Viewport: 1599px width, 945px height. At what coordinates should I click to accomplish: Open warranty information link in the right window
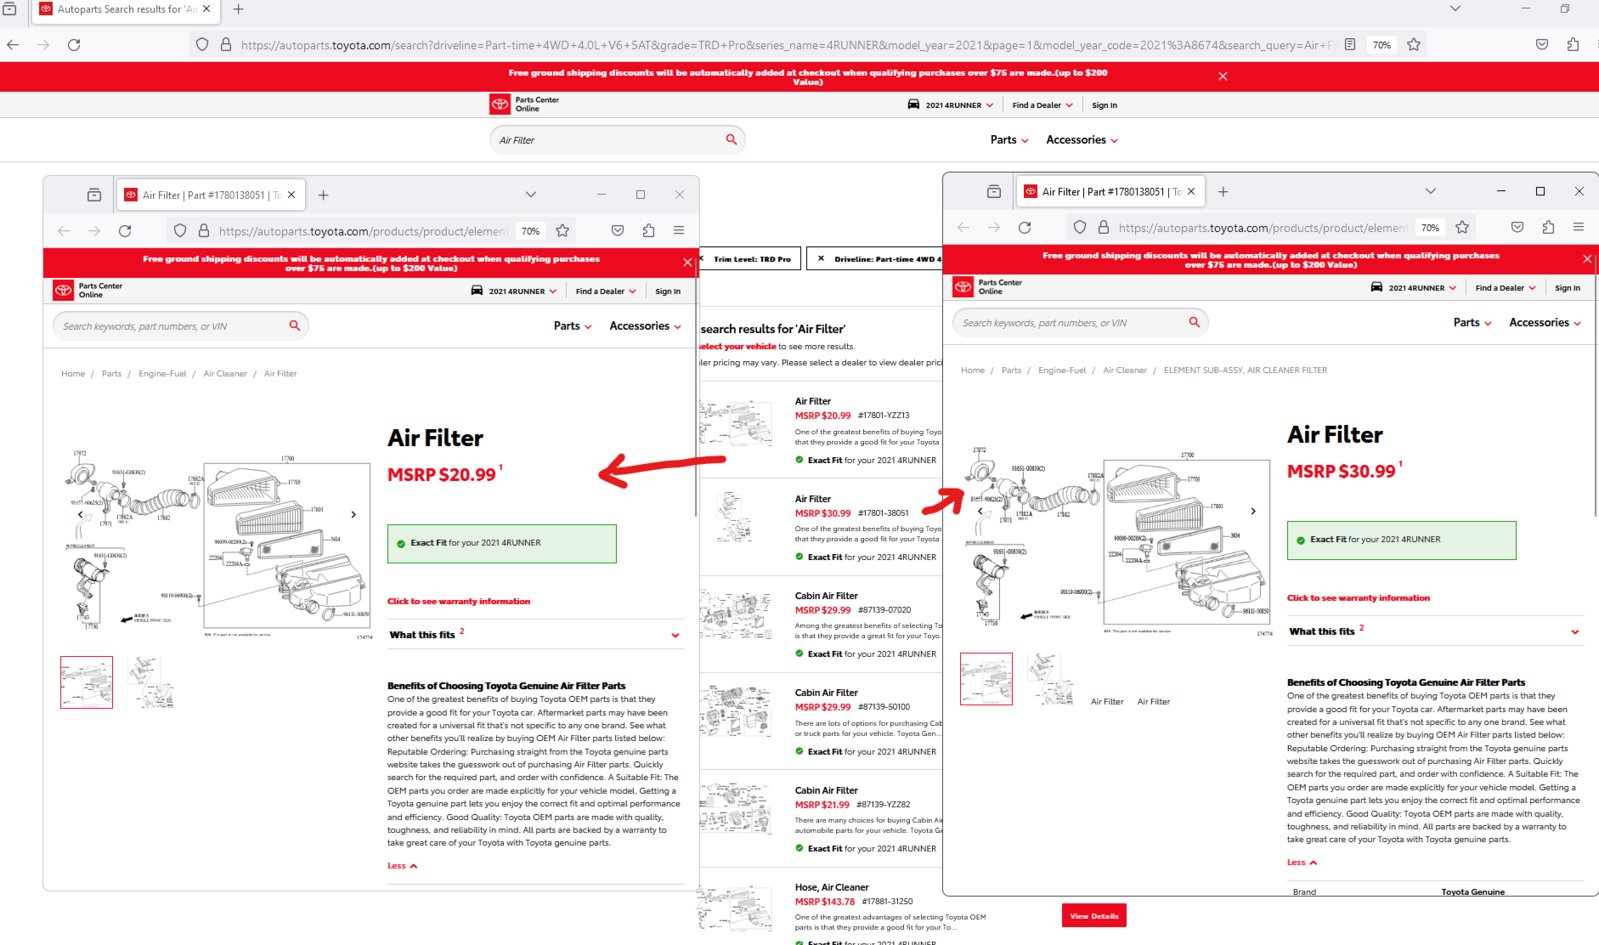tap(1358, 598)
